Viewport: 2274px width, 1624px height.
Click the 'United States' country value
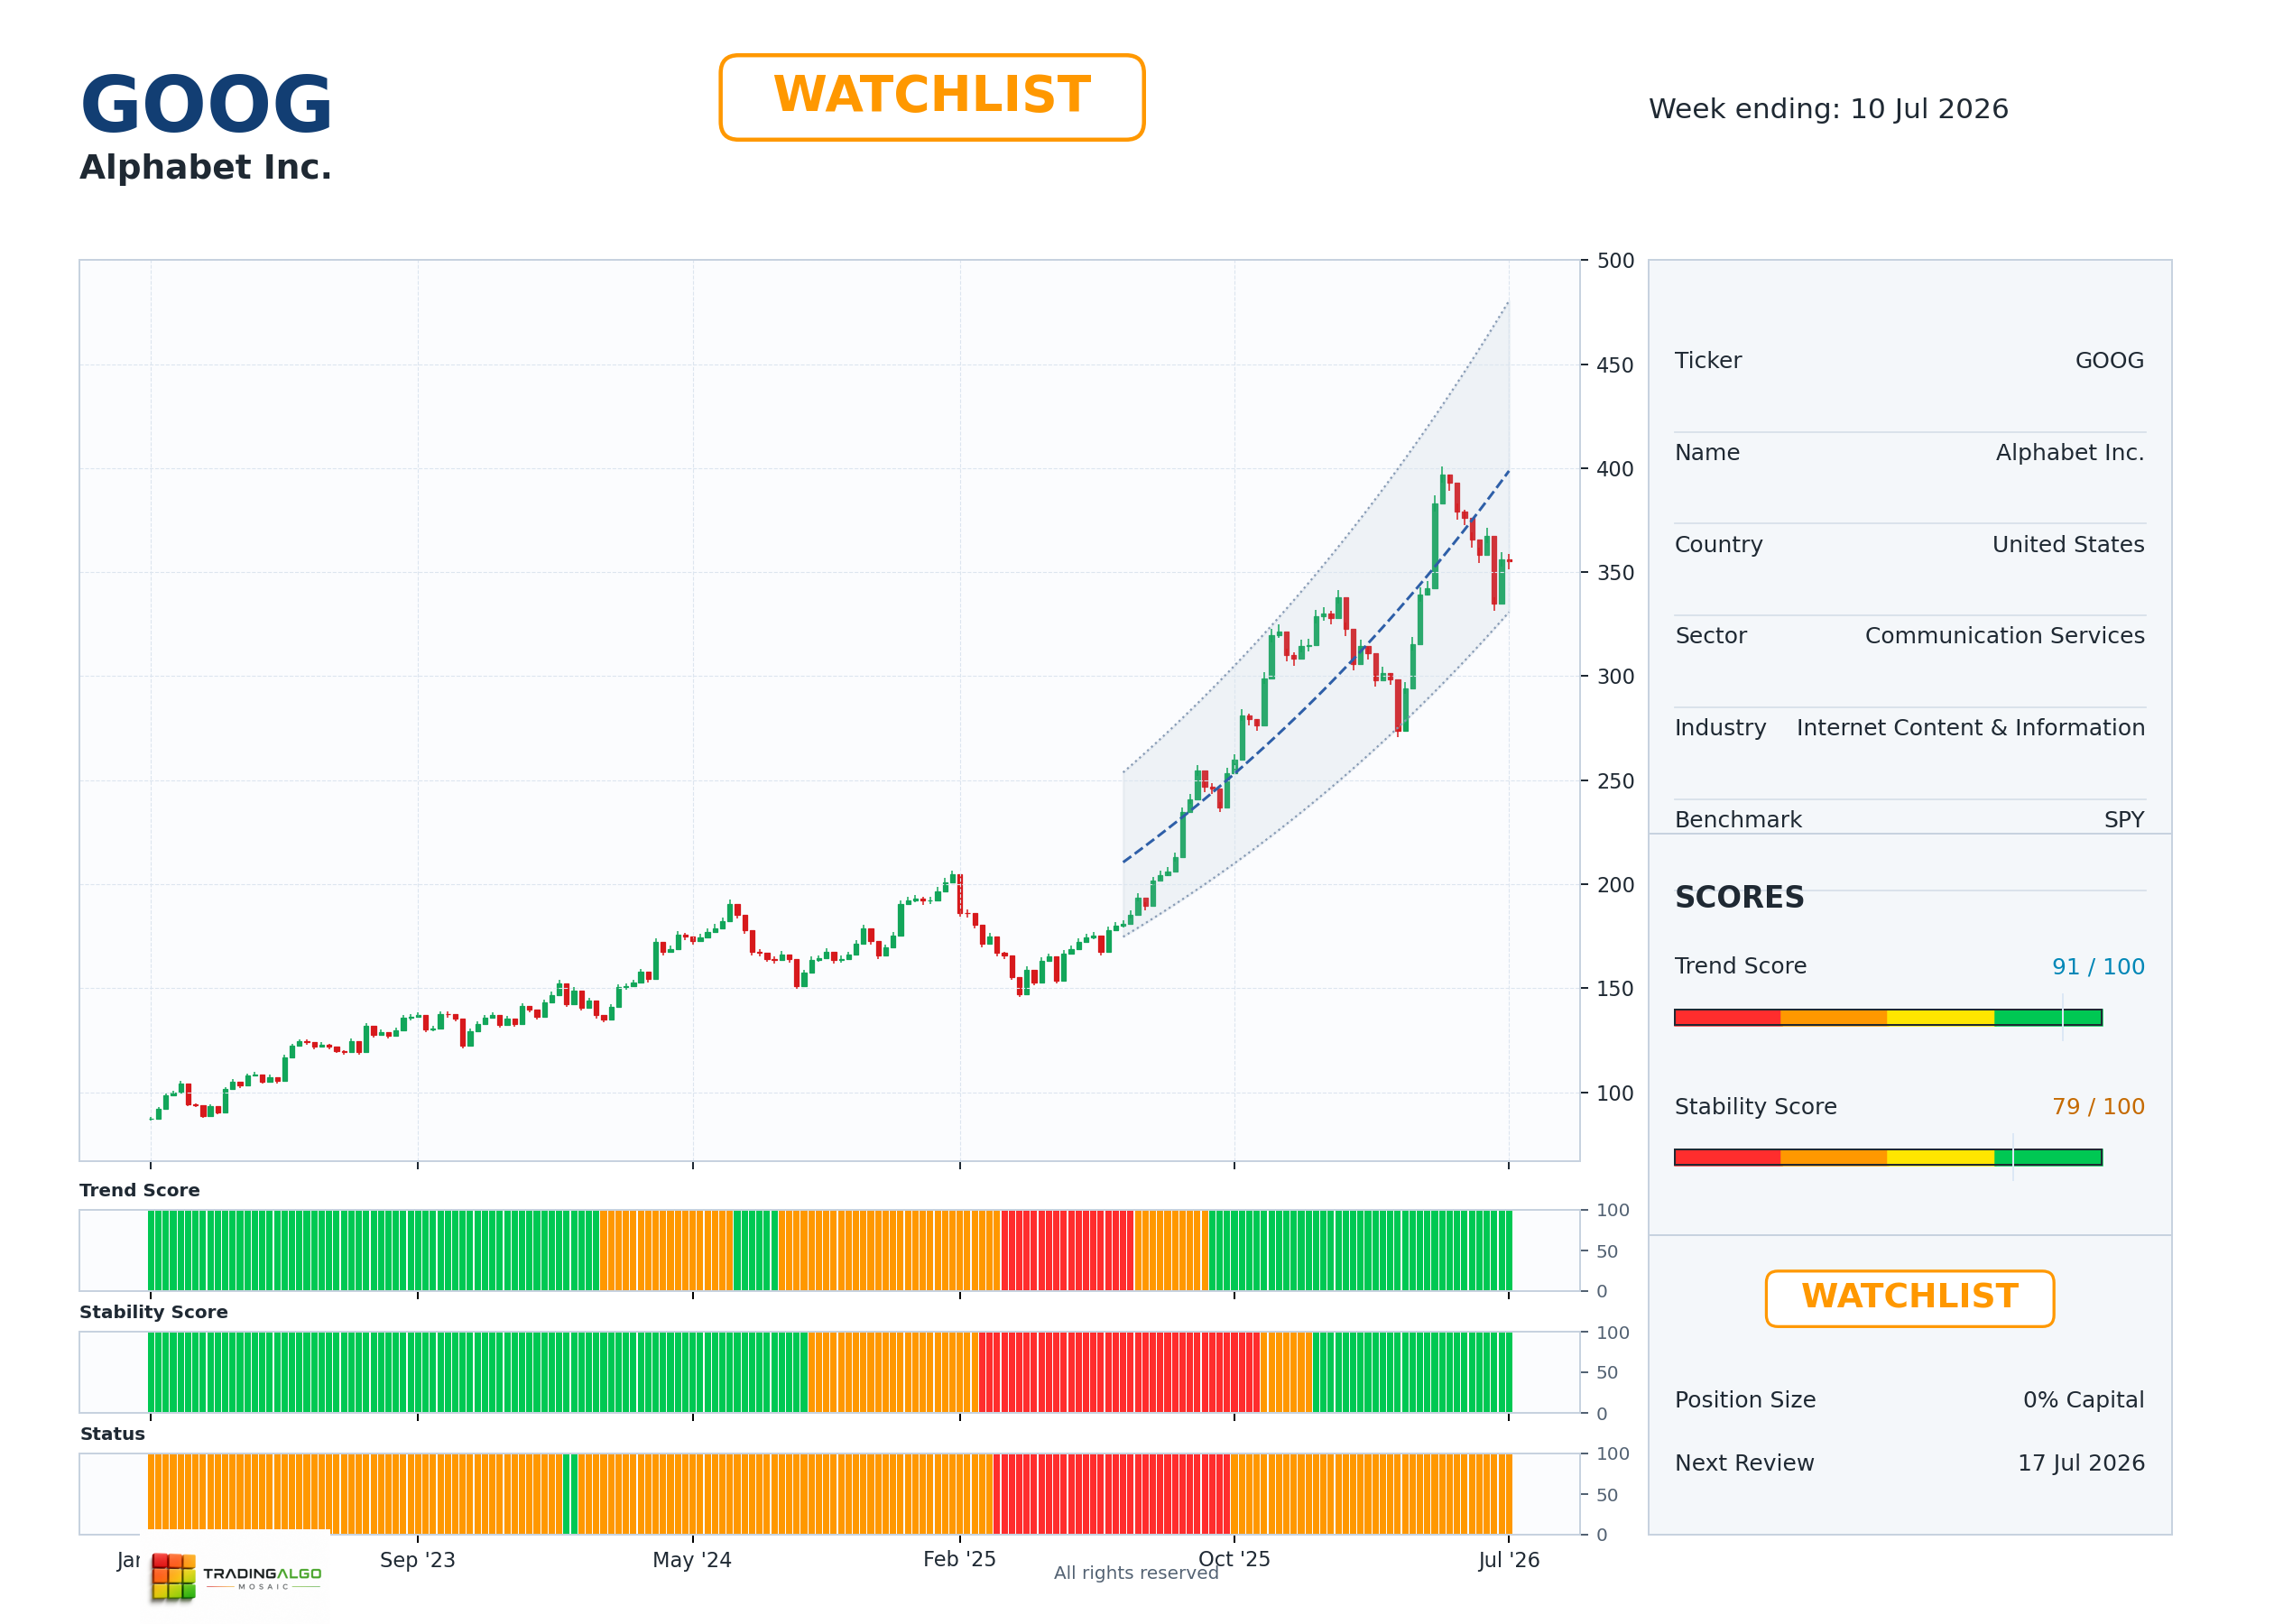2068,545
